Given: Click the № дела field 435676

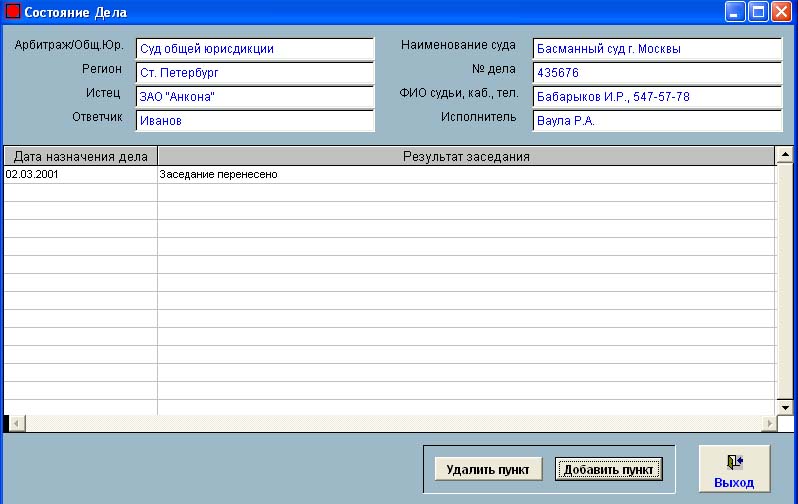Looking at the screenshot, I should (656, 73).
